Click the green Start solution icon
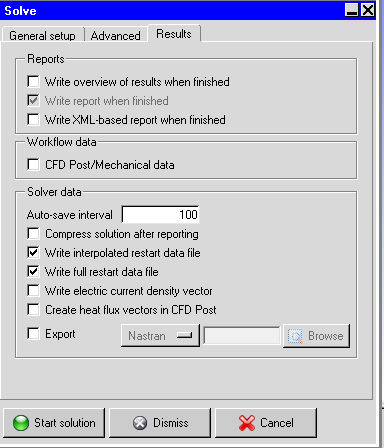384x448 pixels. coord(21,423)
